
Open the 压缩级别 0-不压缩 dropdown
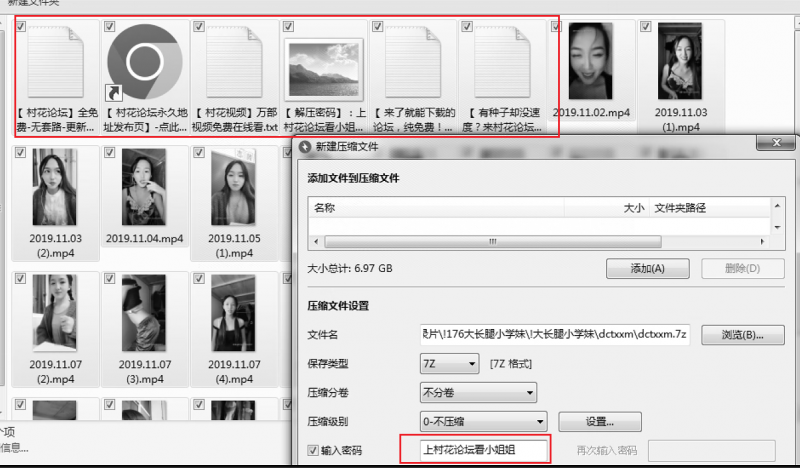(483, 421)
